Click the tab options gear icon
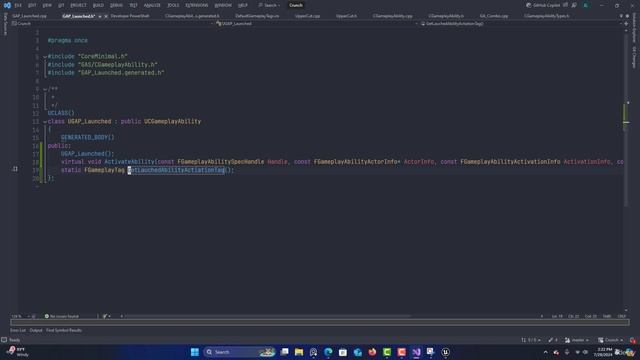This screenshot has height=360, width=640. (x=627, y=16)
